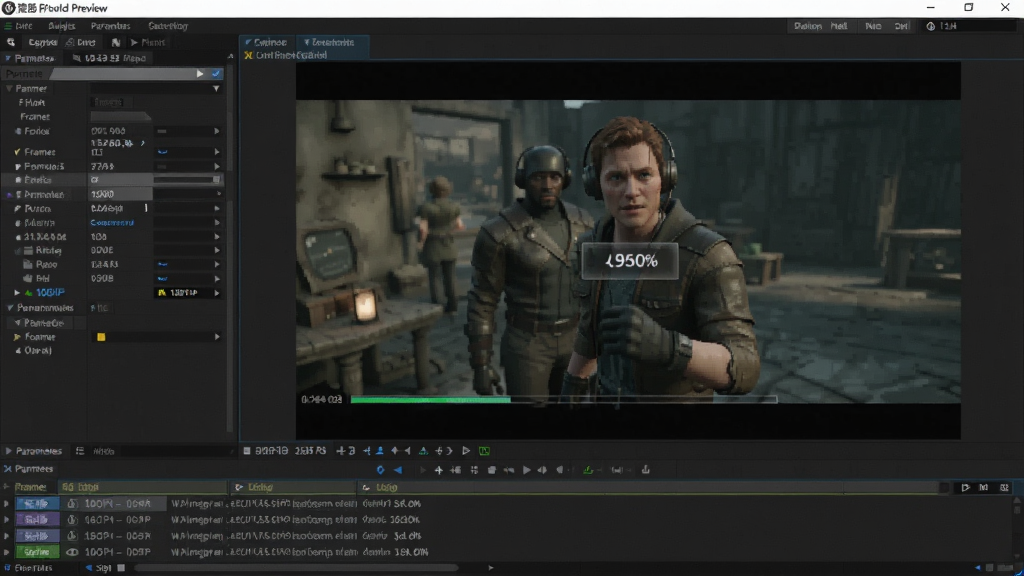Toggle the yellow checkmark beside the Frames row
This screenshot has width=1024, height=576.
click(18, 152)
